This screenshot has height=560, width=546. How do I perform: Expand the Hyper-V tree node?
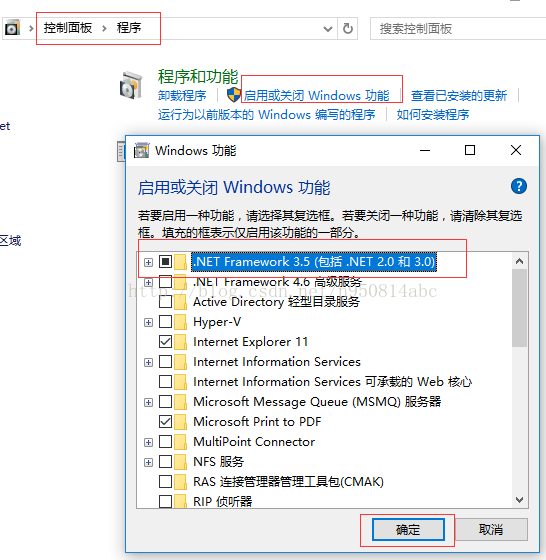tap(148, 322)
